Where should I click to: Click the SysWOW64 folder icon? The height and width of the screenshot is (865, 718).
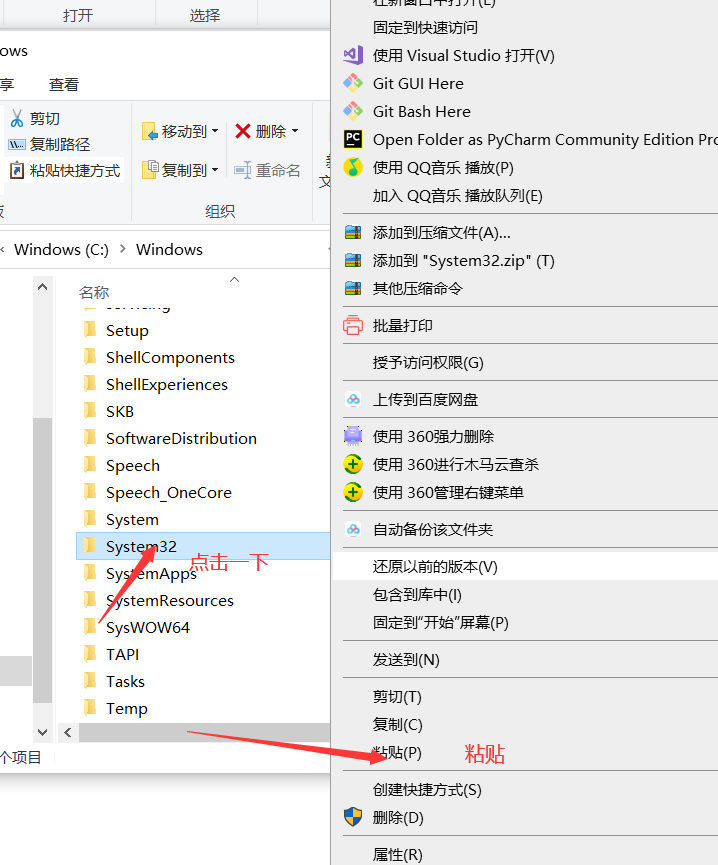pos(90,627)
